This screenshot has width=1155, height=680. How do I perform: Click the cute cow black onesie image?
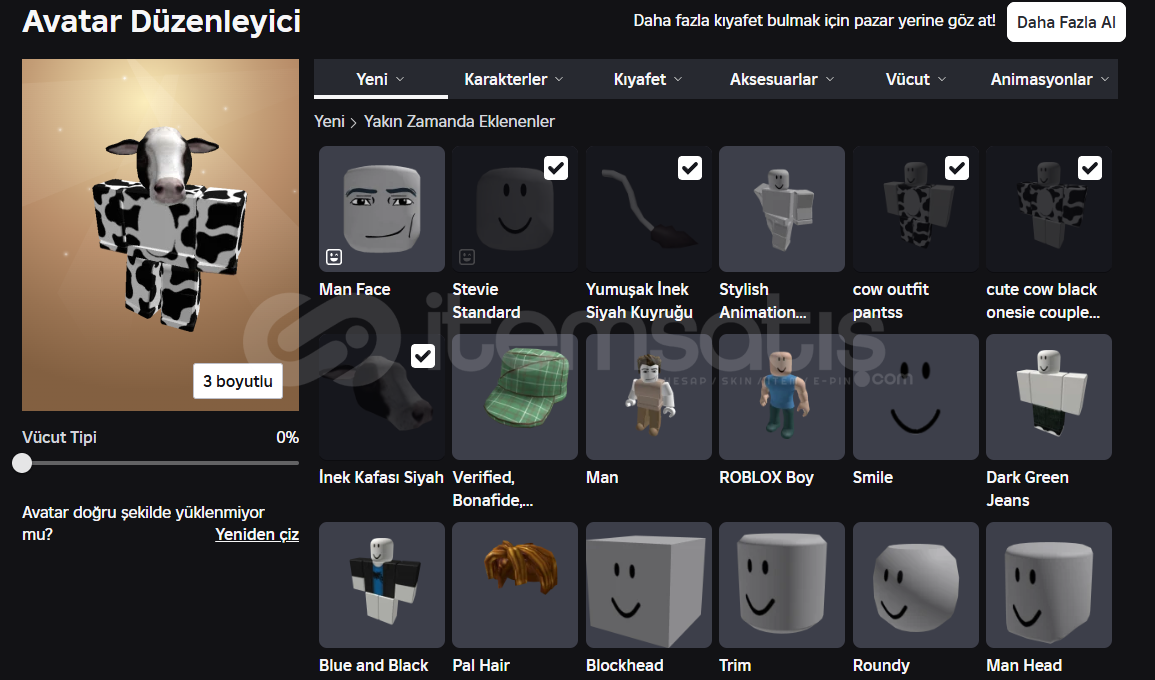pos(1049,208)
